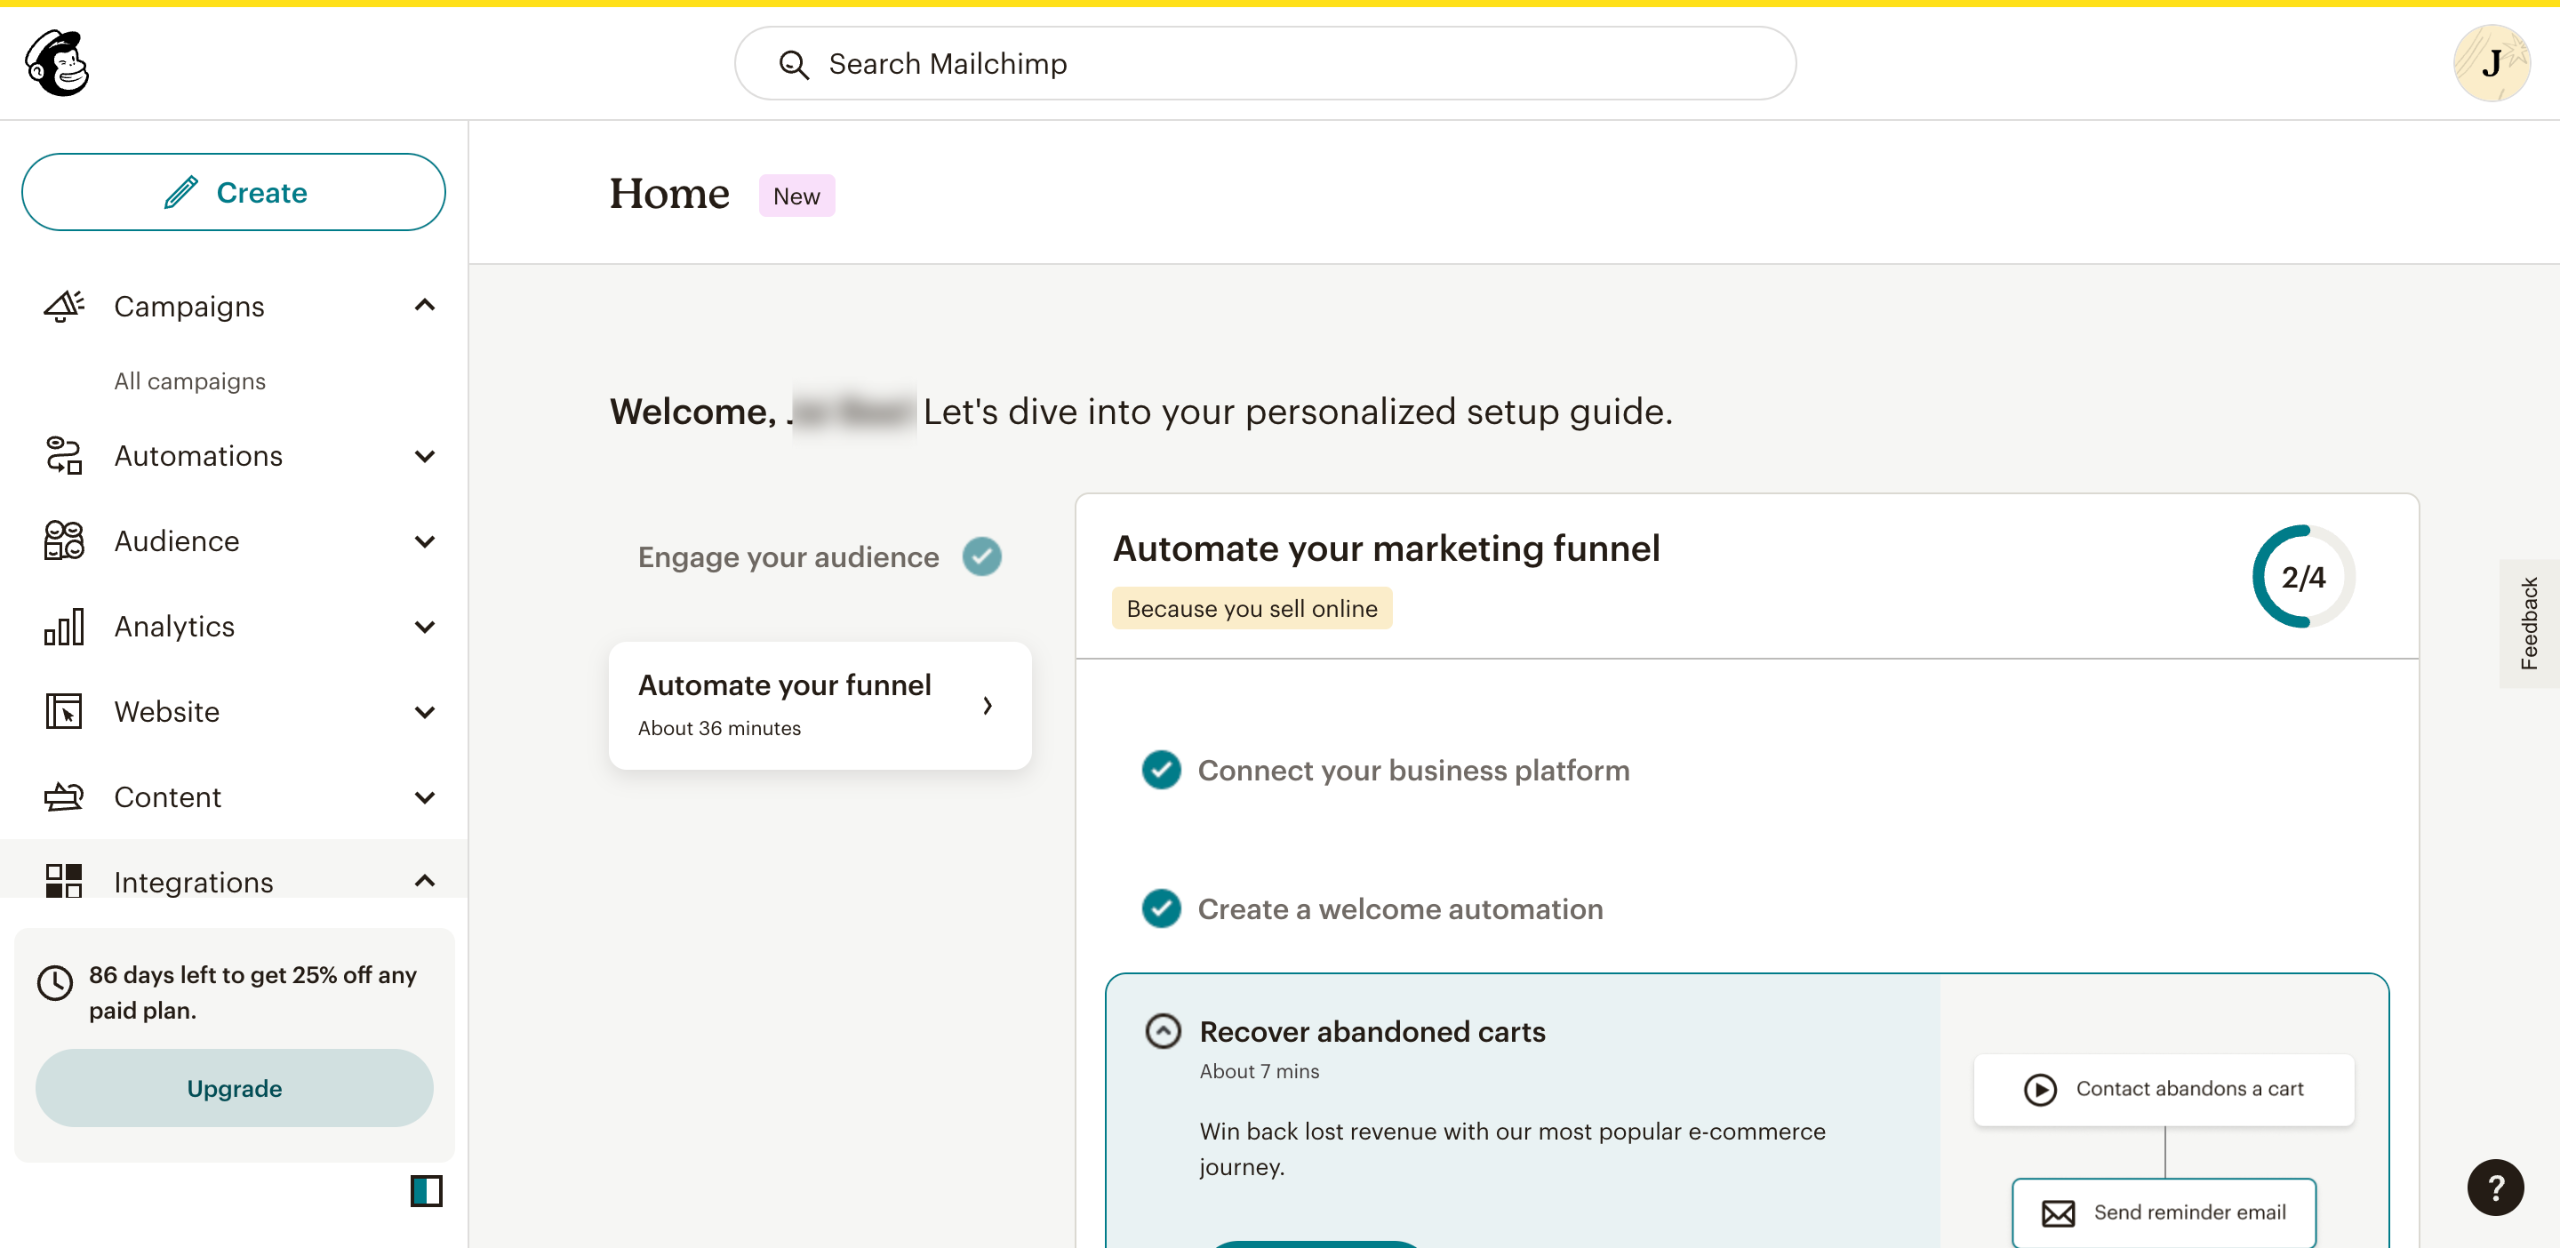Screen dimensions: 2560x1248
Task: Click the Mailchimp Freddie logo
Action: (57, 62)
